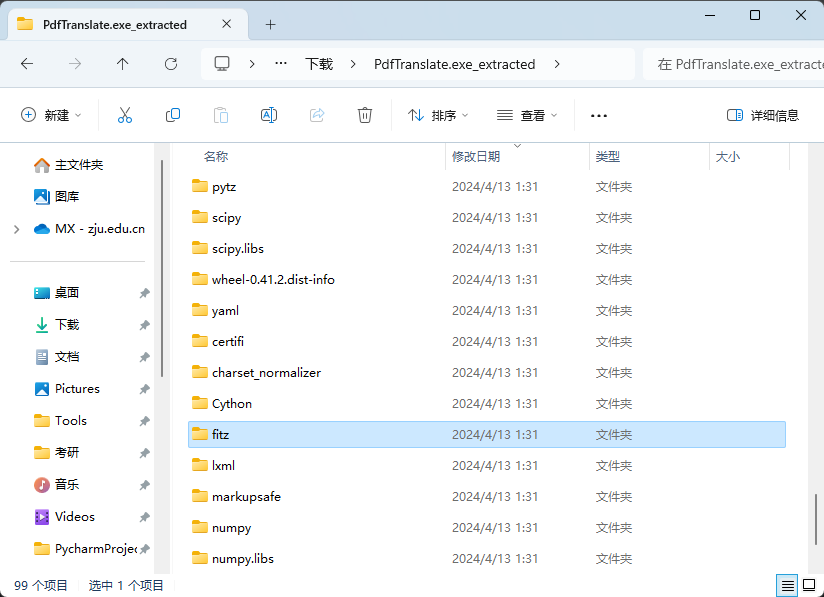Click the Delete trash can icon

tap(365, 115)
